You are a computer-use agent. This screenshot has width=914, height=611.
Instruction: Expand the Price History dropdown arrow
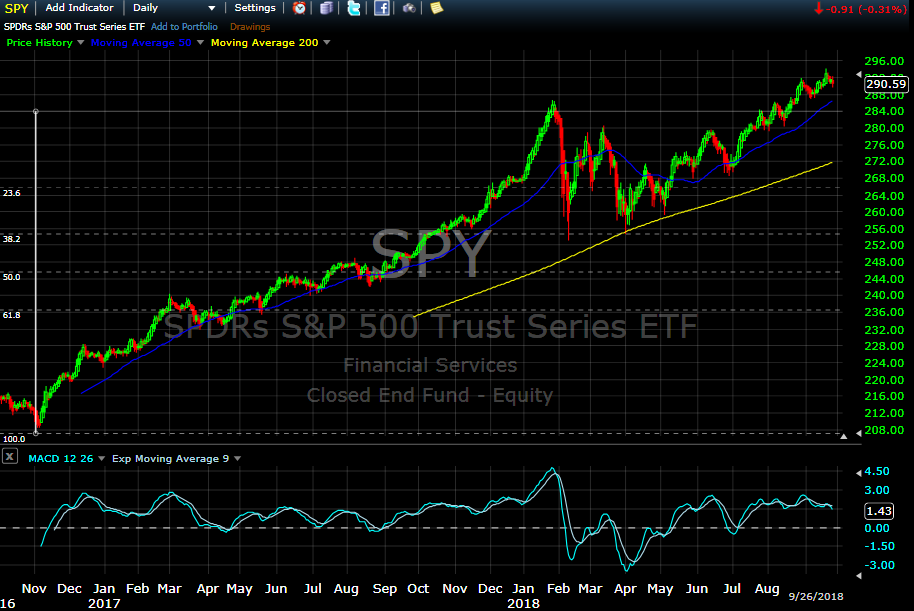coord(81,43)
